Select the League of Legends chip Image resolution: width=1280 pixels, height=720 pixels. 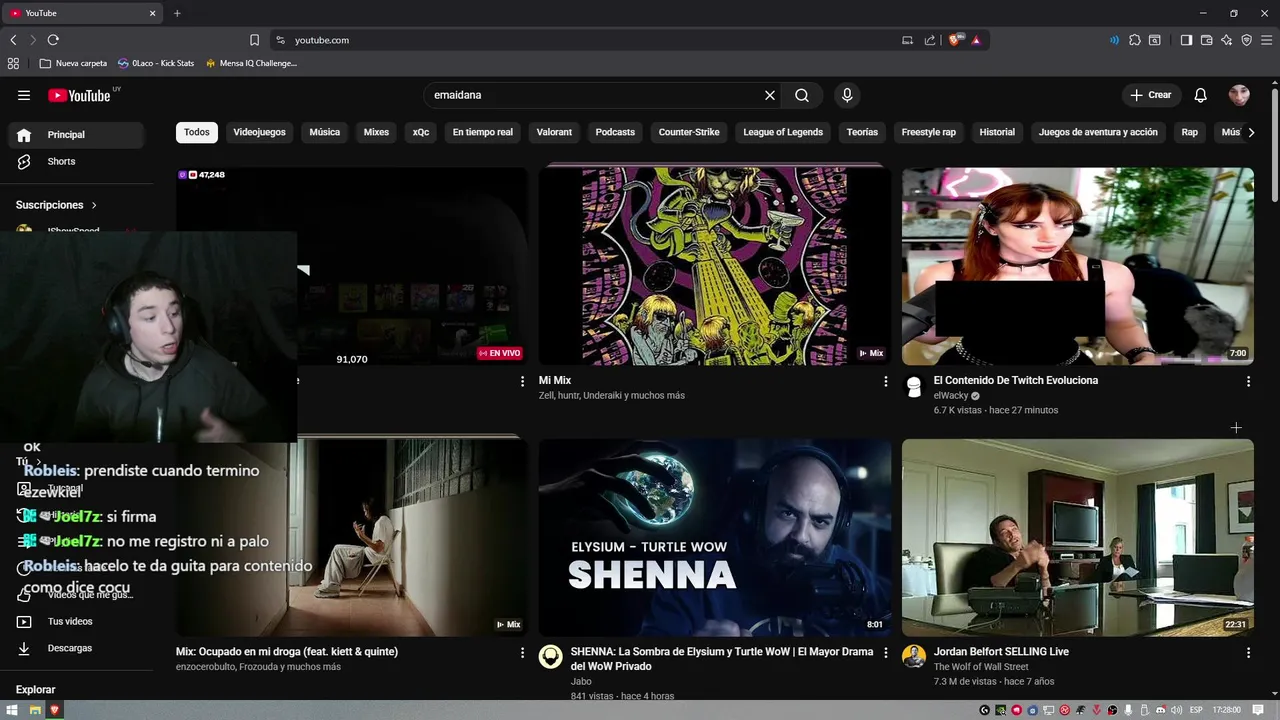coord(783,132)
